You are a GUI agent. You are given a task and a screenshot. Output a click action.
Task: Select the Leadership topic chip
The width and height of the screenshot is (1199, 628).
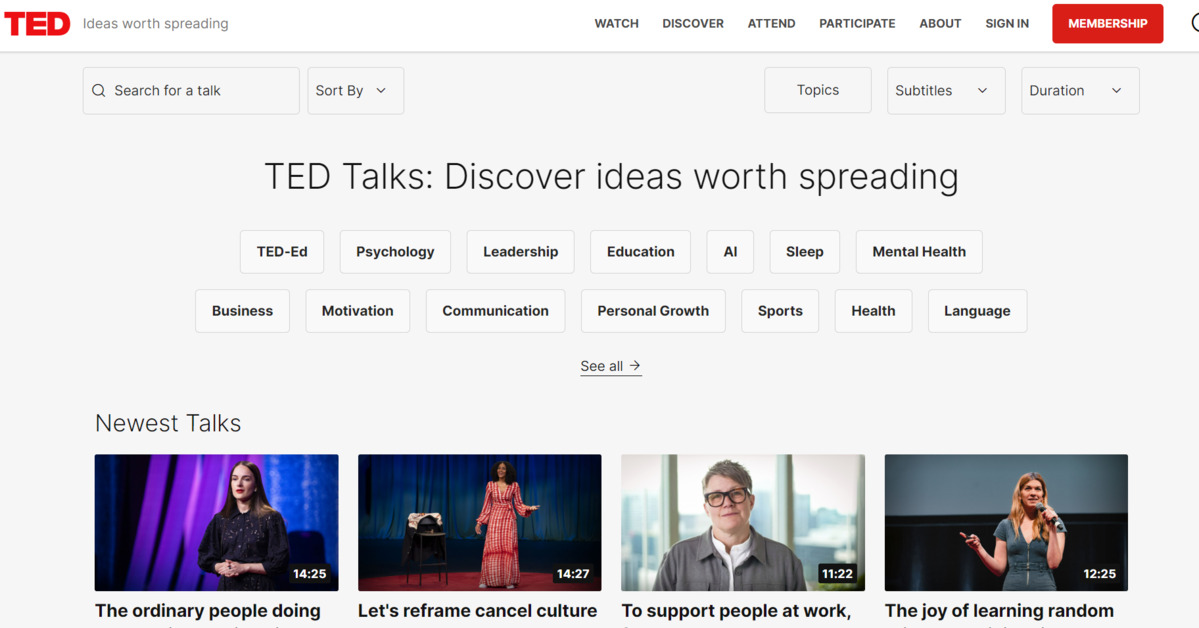[521, 252]
